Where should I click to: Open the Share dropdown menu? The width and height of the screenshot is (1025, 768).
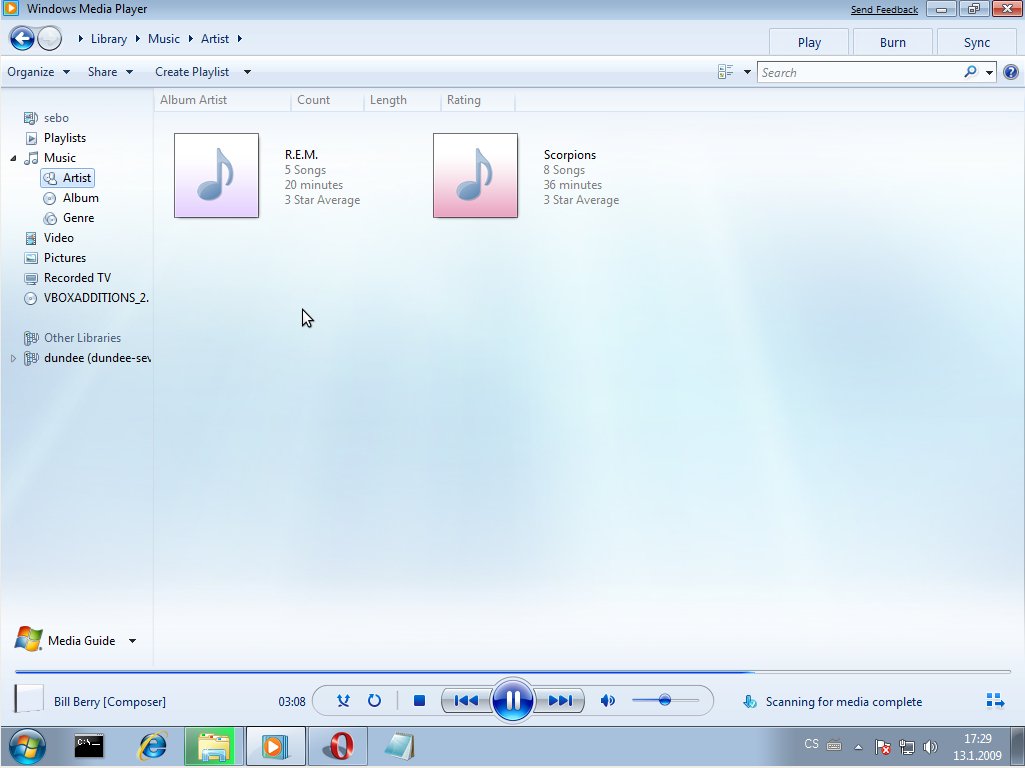pyautogui.click(x=110, y=72)
